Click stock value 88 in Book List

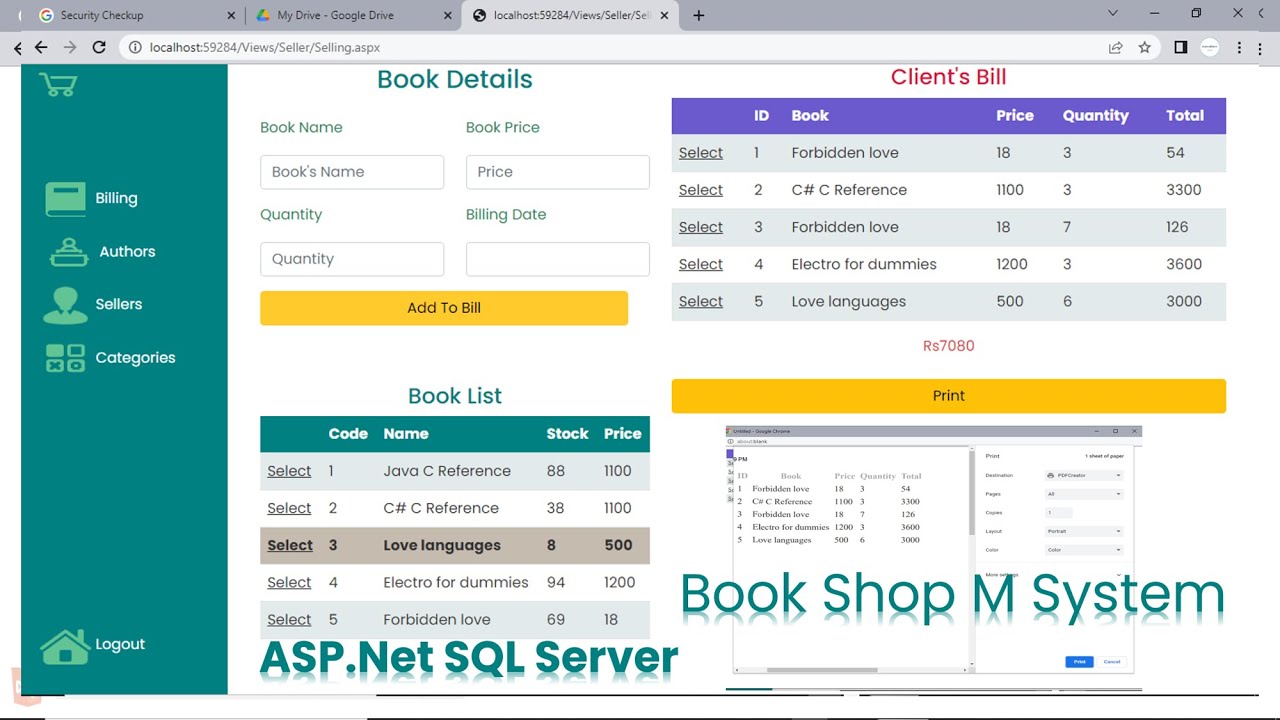click(556, 471)
